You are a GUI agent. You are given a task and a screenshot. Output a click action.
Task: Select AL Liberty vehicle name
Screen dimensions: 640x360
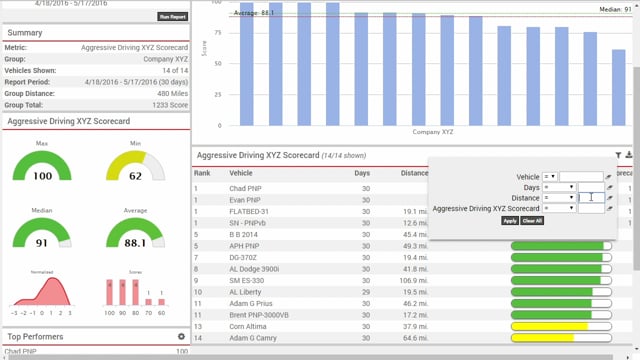[245, 292]
